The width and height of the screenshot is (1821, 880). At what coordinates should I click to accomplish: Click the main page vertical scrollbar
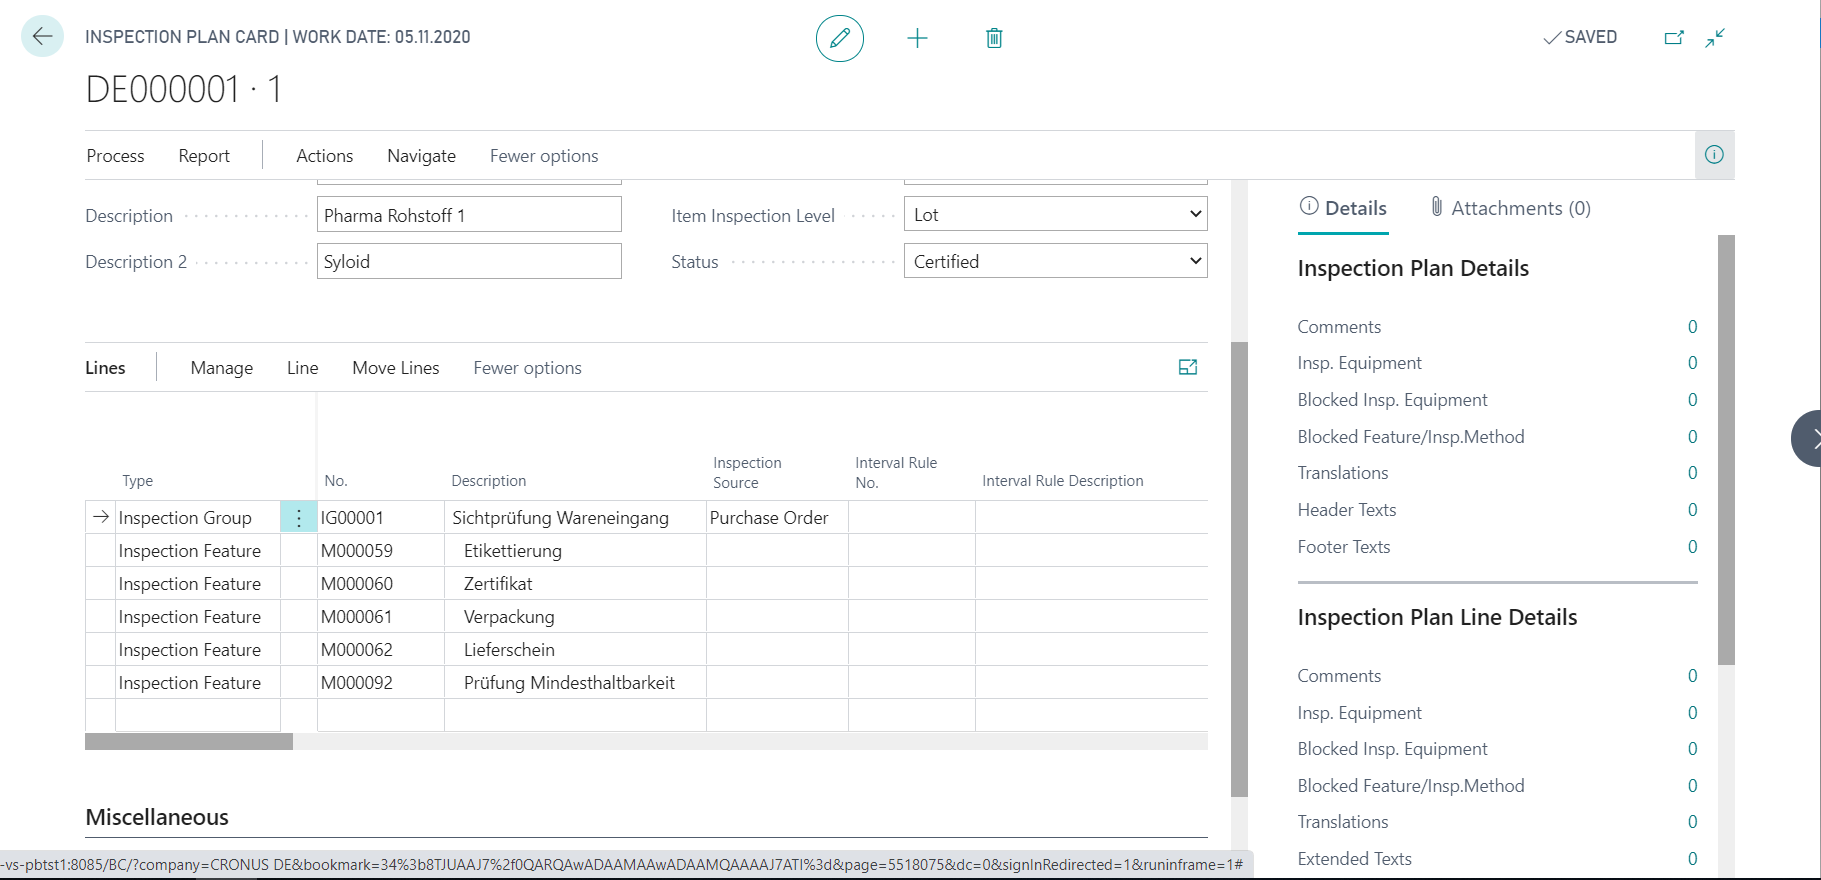(x=1239, y=569)
